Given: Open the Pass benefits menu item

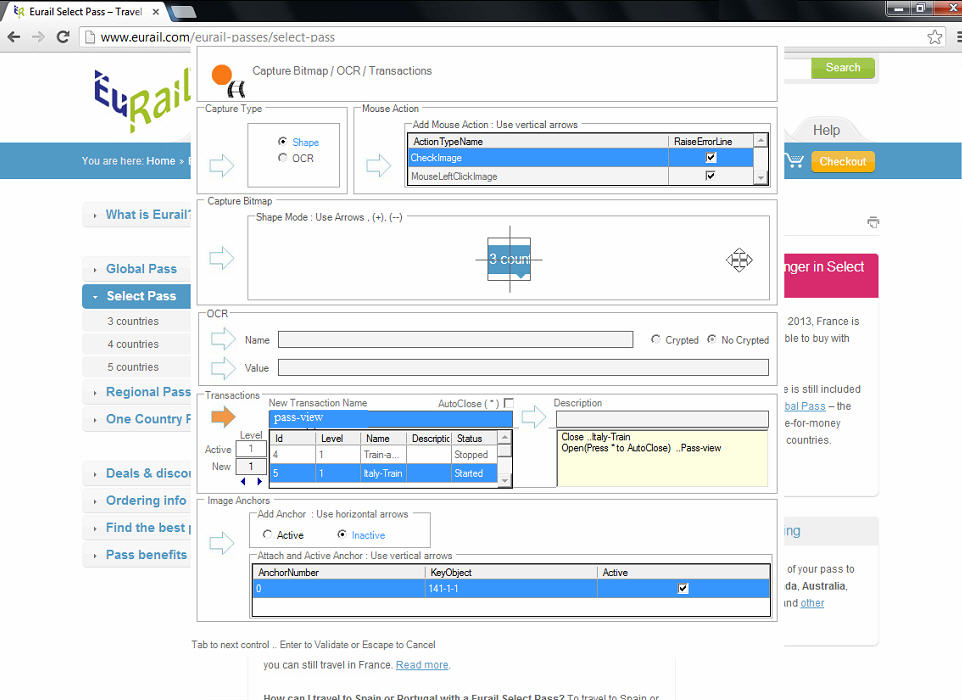Looking at the screenshot, I should coord(136,555).
